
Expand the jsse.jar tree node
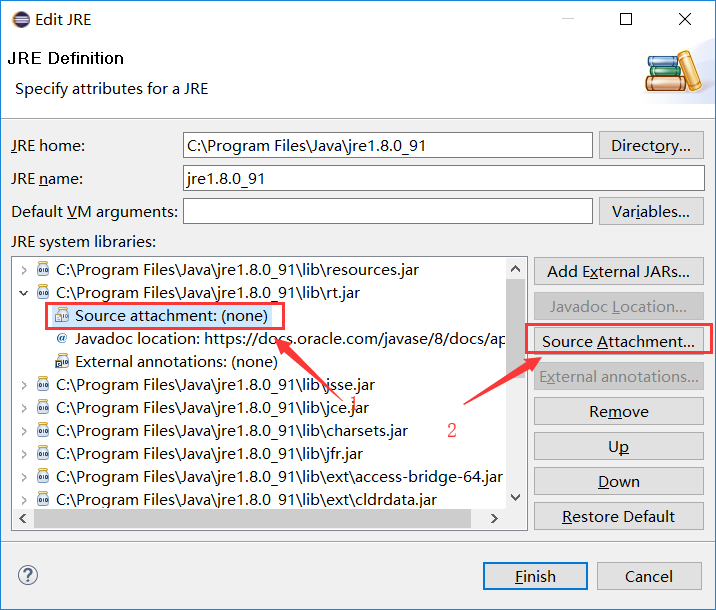coord(24,385)
